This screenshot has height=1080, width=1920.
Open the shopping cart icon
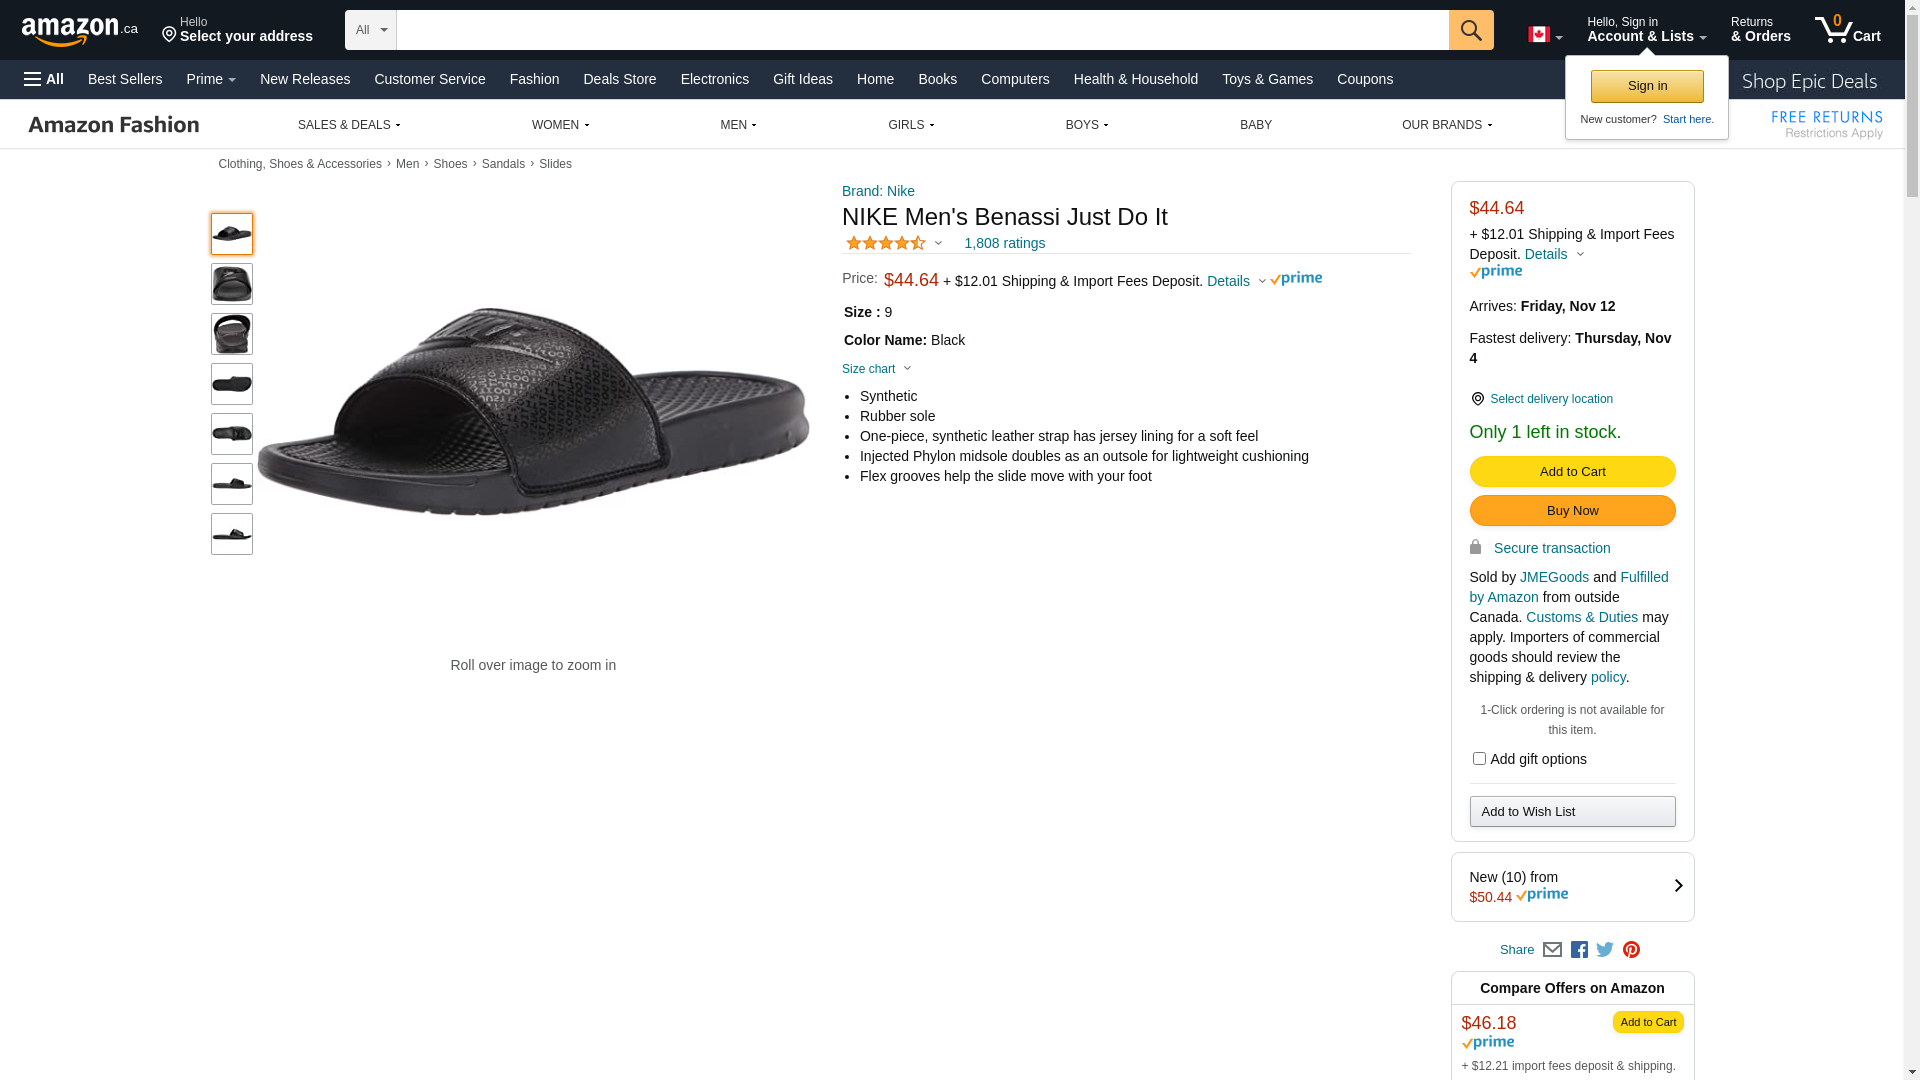click(x=1846, y=30)
